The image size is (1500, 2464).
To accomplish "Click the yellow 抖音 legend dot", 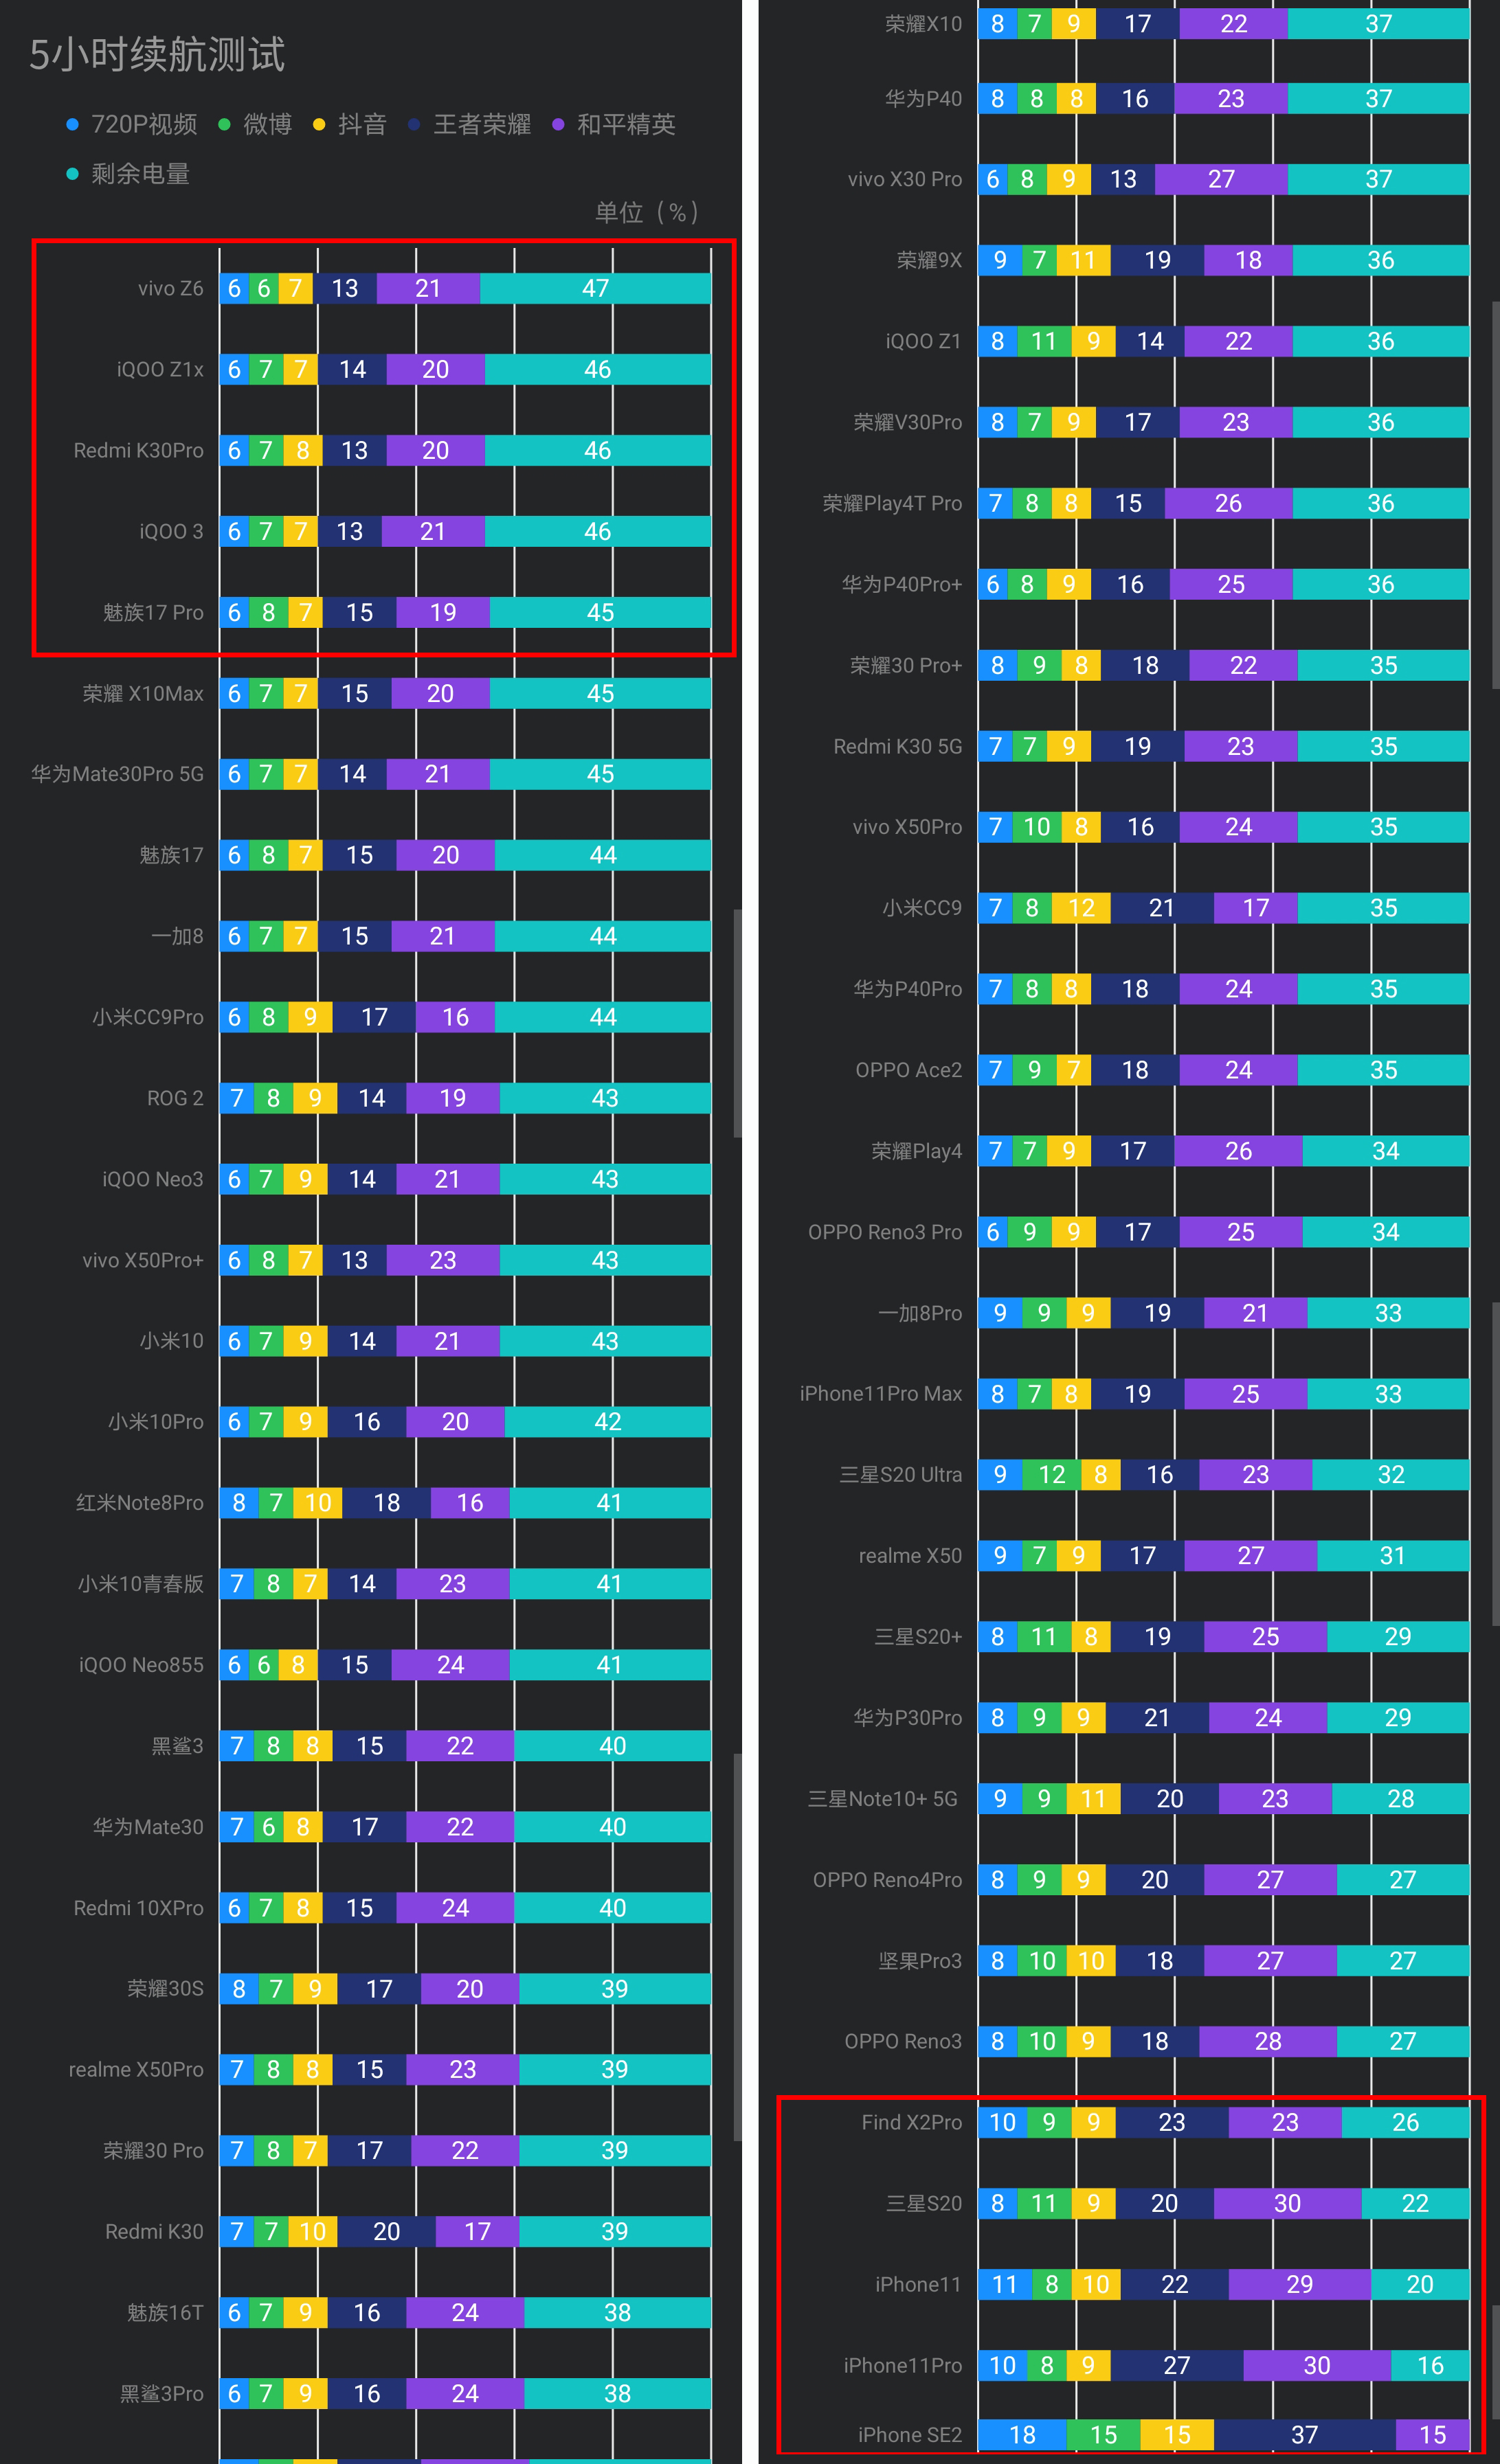I will pos(319,125).
